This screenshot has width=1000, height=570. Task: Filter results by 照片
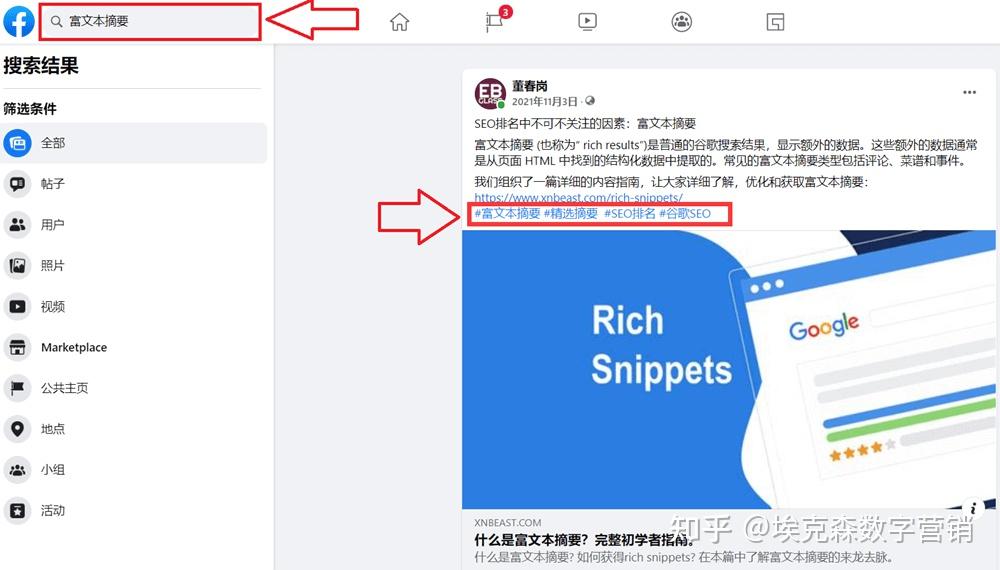tap(134, 265)
